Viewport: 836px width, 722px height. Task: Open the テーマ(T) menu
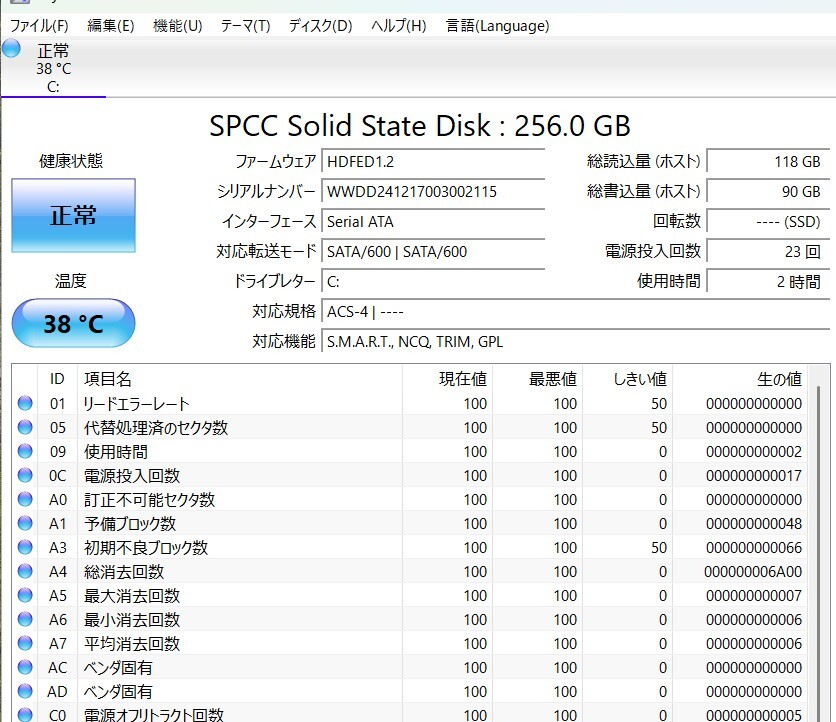coord(245,26)
